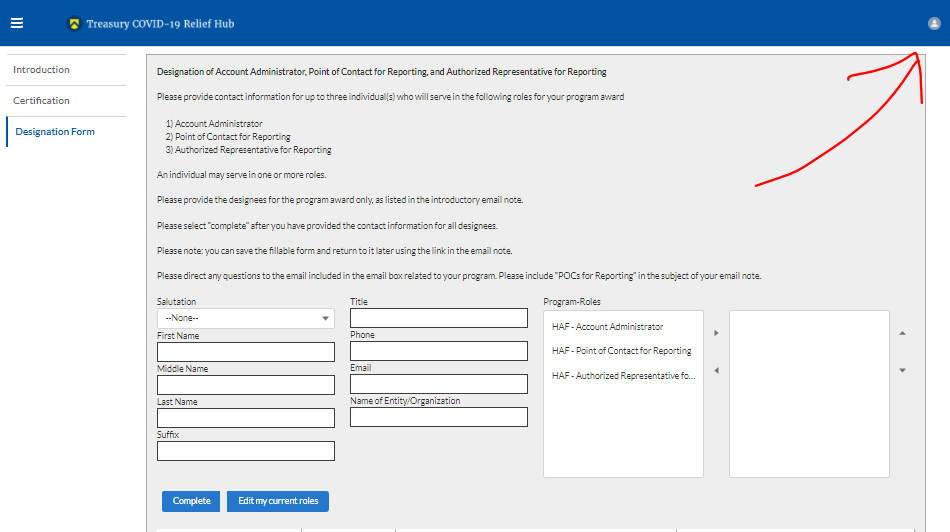This screenshot has height=532, width=950.
Task: Move selected role down in list
Action: click(x=903, y=370)
